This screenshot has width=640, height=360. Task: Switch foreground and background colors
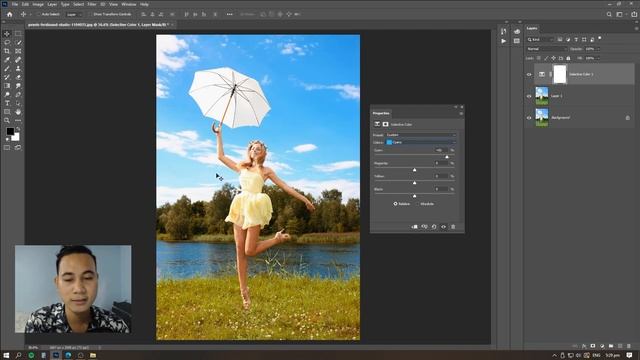(18, 129)
